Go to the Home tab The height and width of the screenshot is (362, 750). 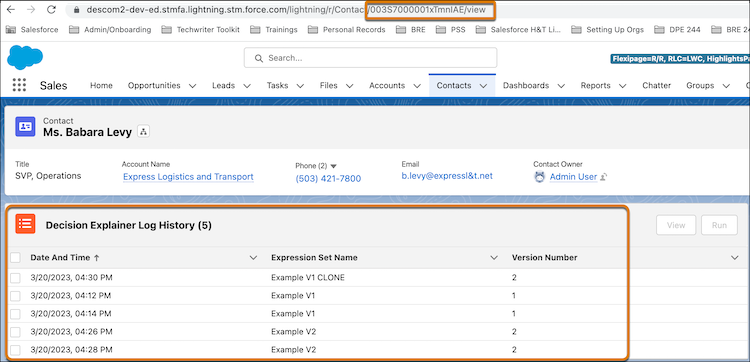(x=101, y=86)
